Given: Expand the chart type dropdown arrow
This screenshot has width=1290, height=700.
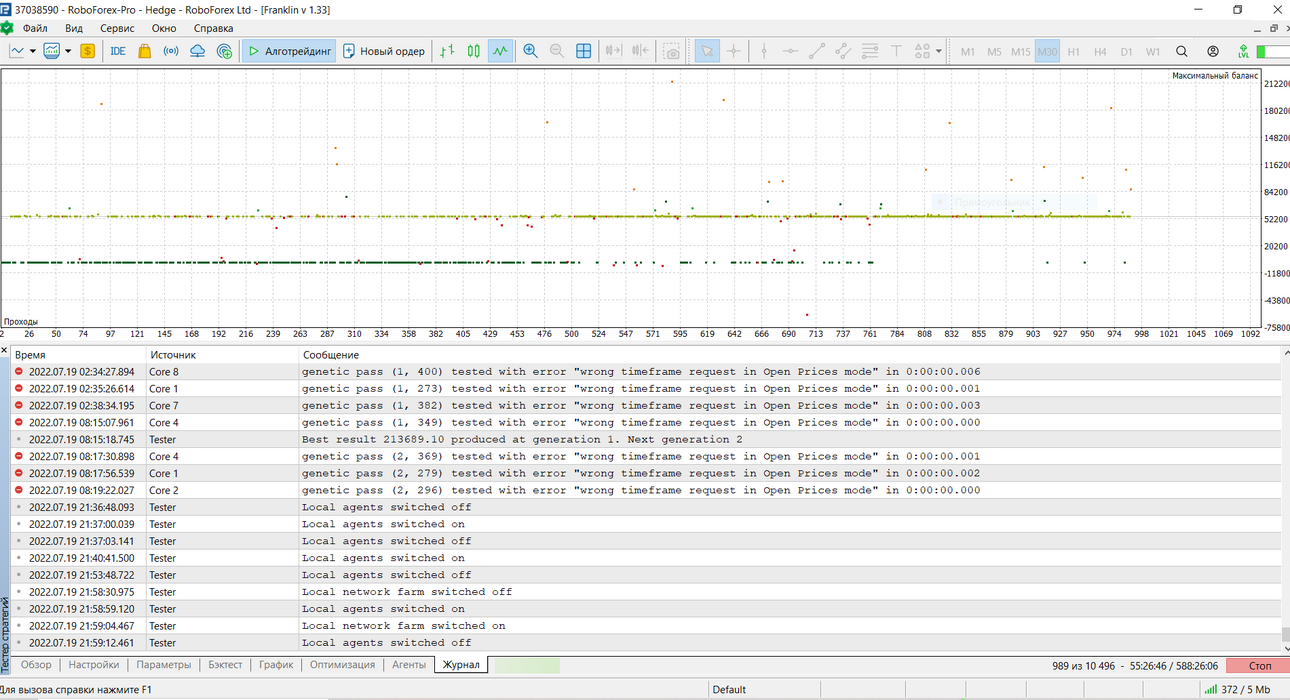Looking at the screenshot, I should coord(33,51).
